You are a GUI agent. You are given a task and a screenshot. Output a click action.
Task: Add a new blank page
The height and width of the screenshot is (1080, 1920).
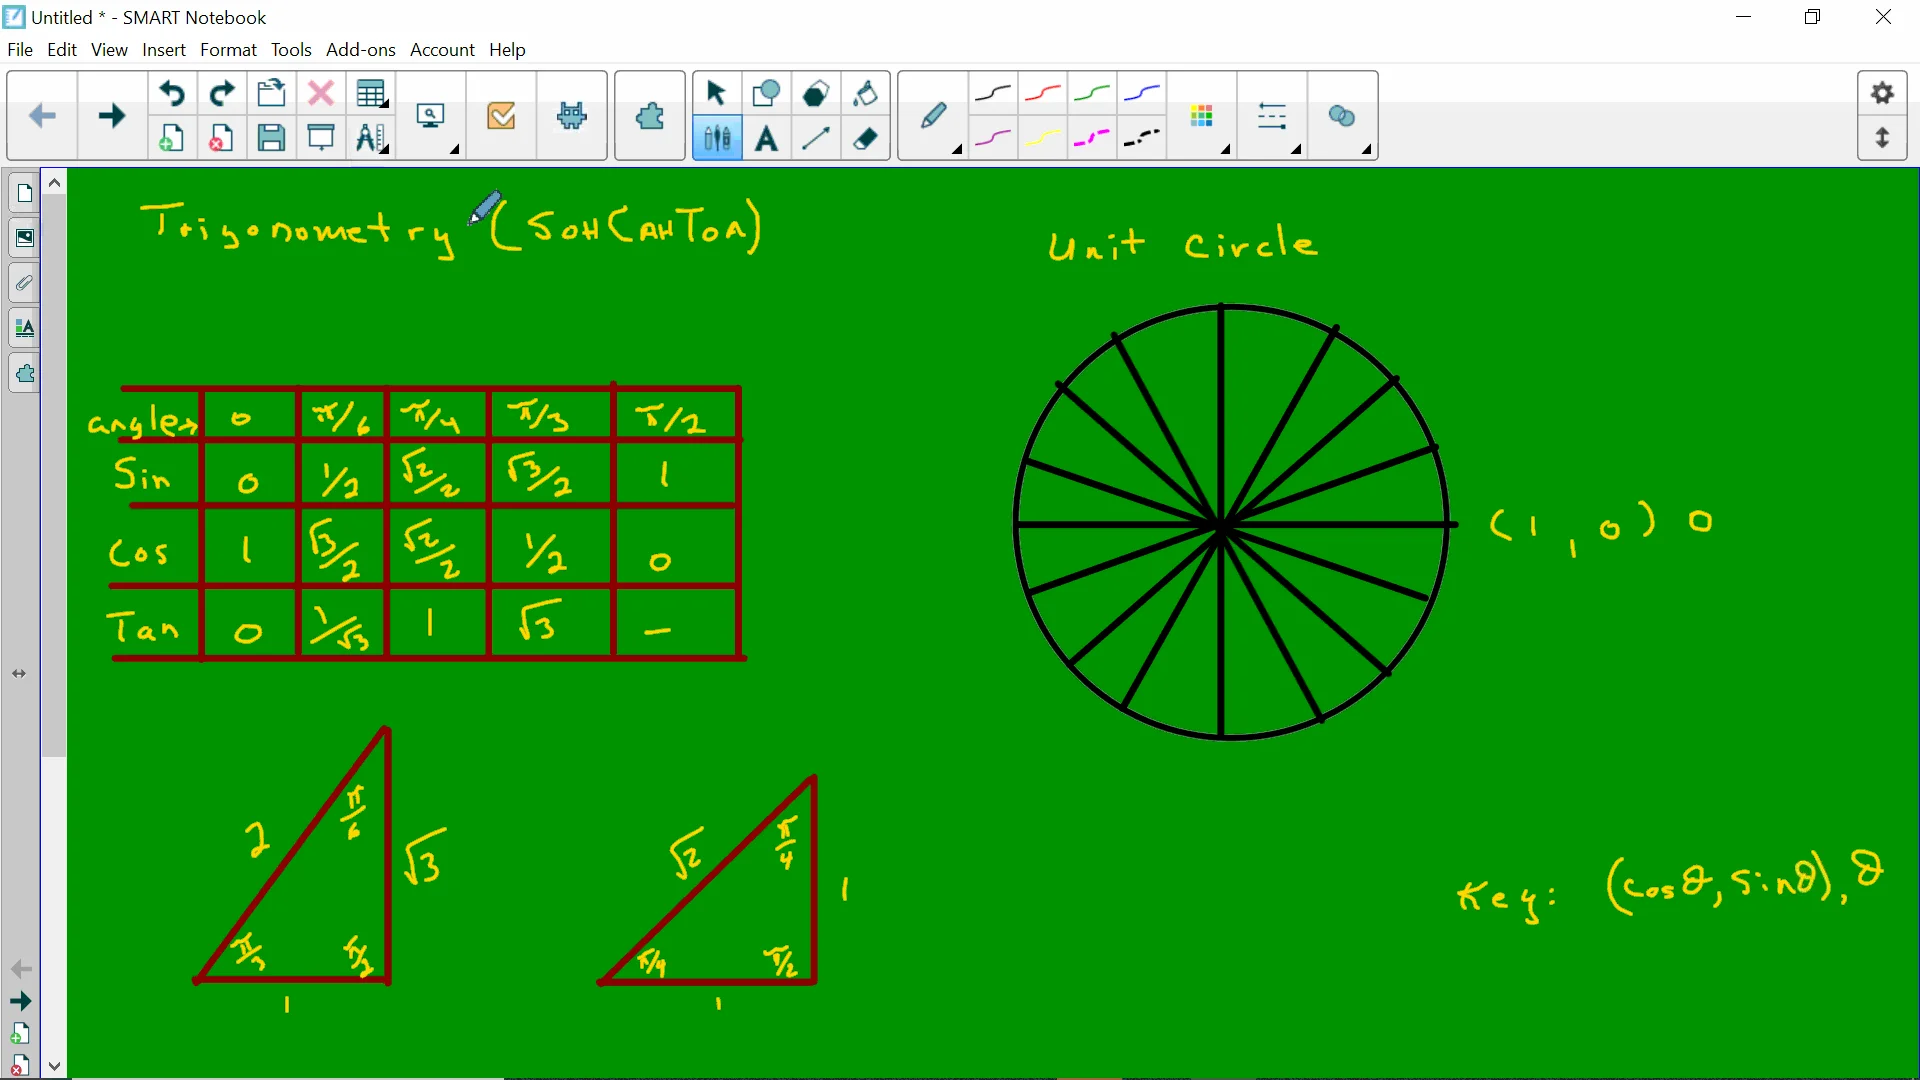pos(171,138)
